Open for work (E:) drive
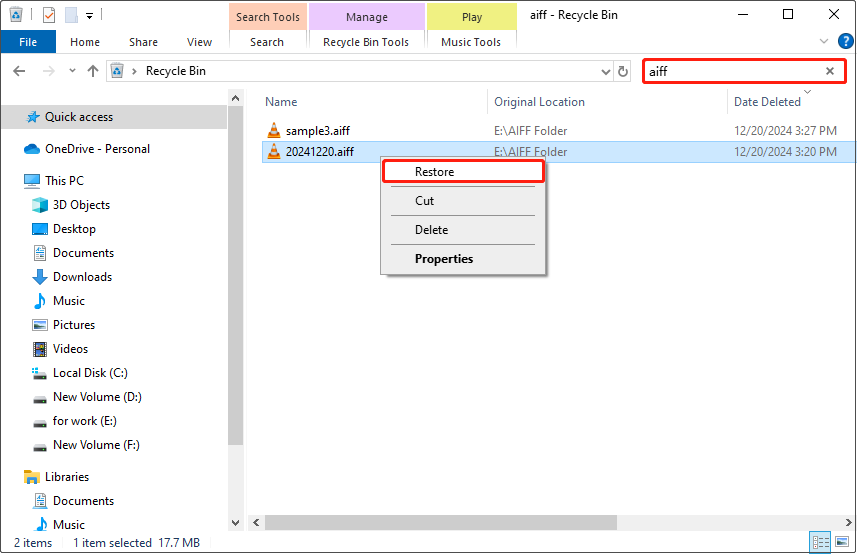This screenshot has width=858, height=555. 84,421
